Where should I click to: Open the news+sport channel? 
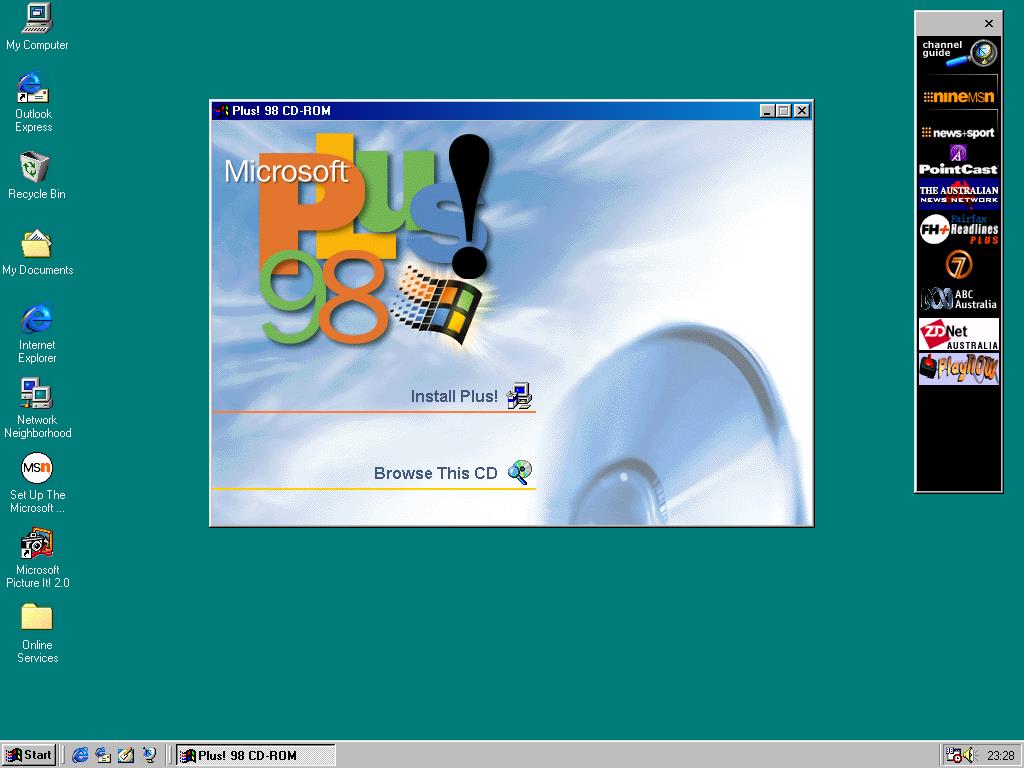pos(959,133)
